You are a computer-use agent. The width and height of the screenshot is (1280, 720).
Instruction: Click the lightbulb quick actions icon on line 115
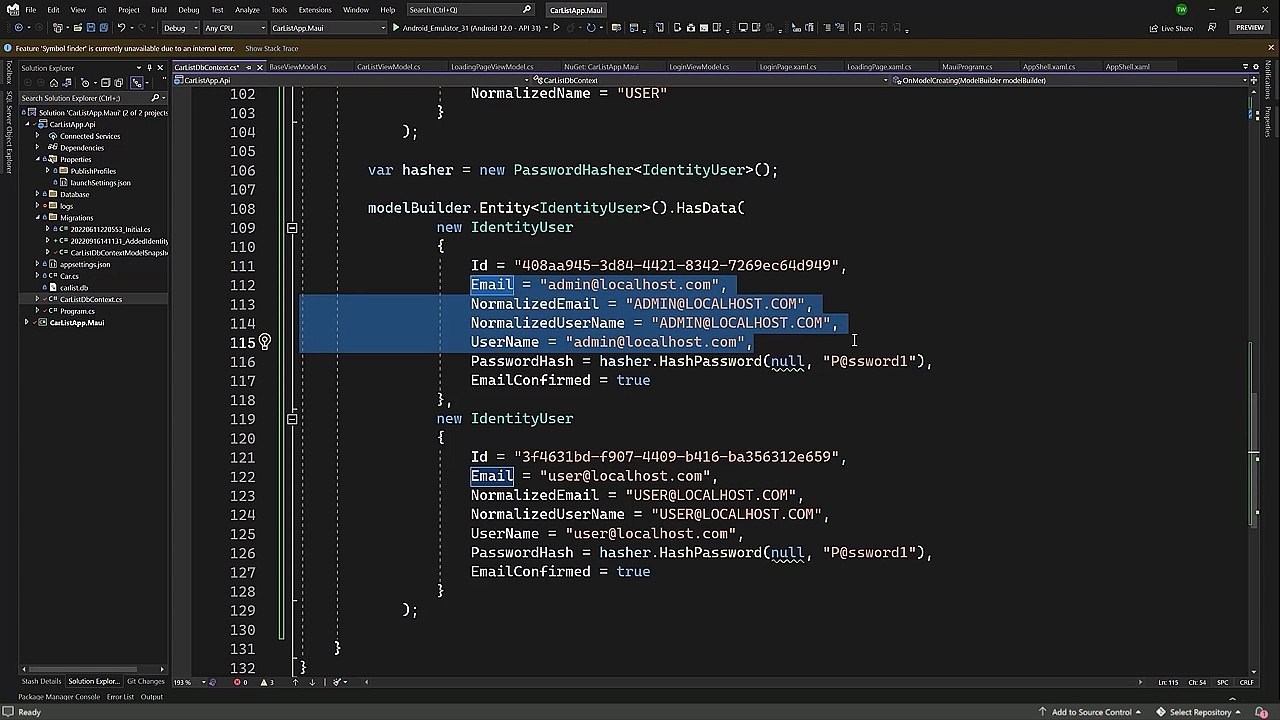coord(264,342)
